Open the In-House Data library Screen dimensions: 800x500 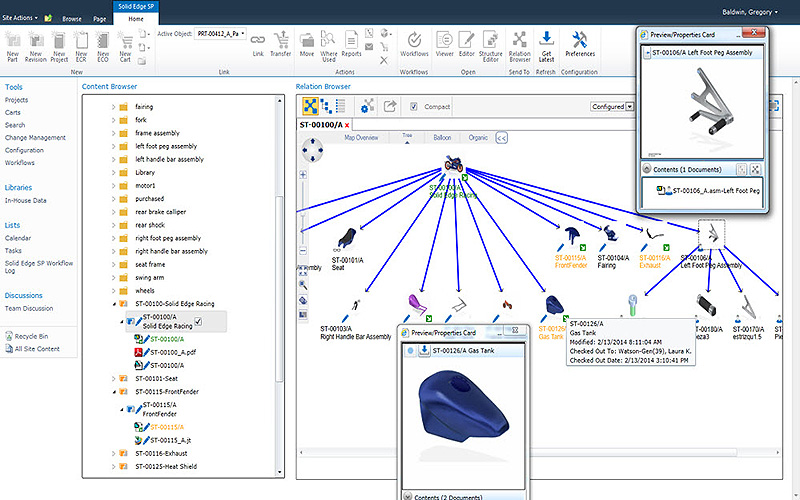(x=26, y=201)
